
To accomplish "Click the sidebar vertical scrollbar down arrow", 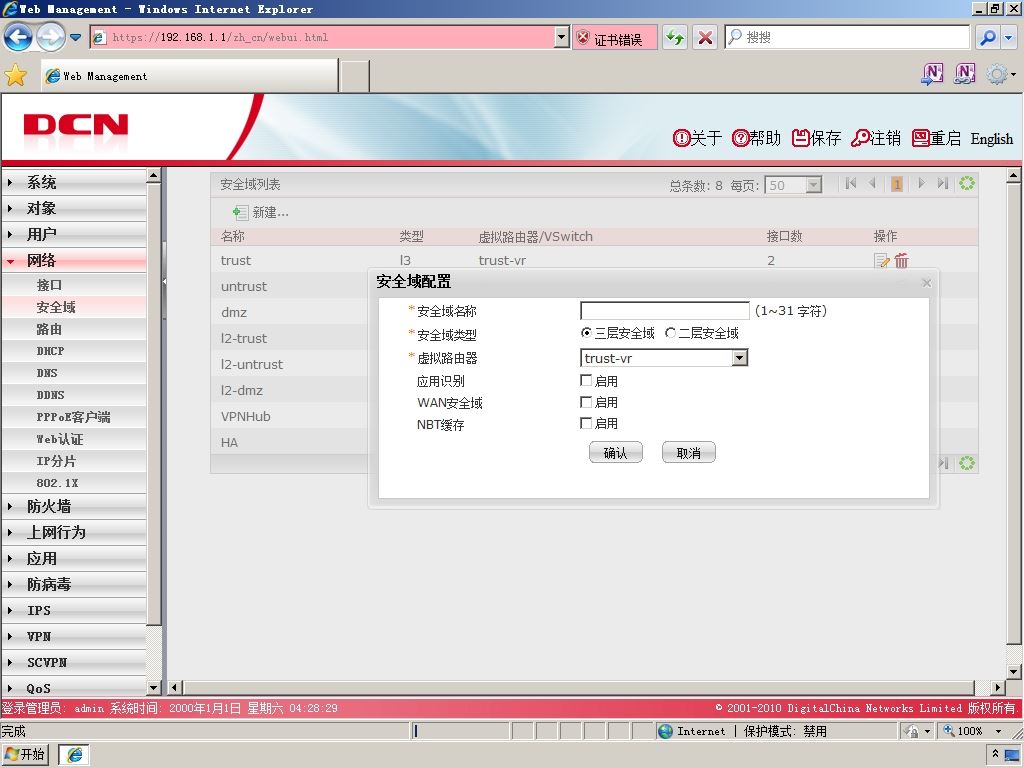I will [x=154, y=687].
